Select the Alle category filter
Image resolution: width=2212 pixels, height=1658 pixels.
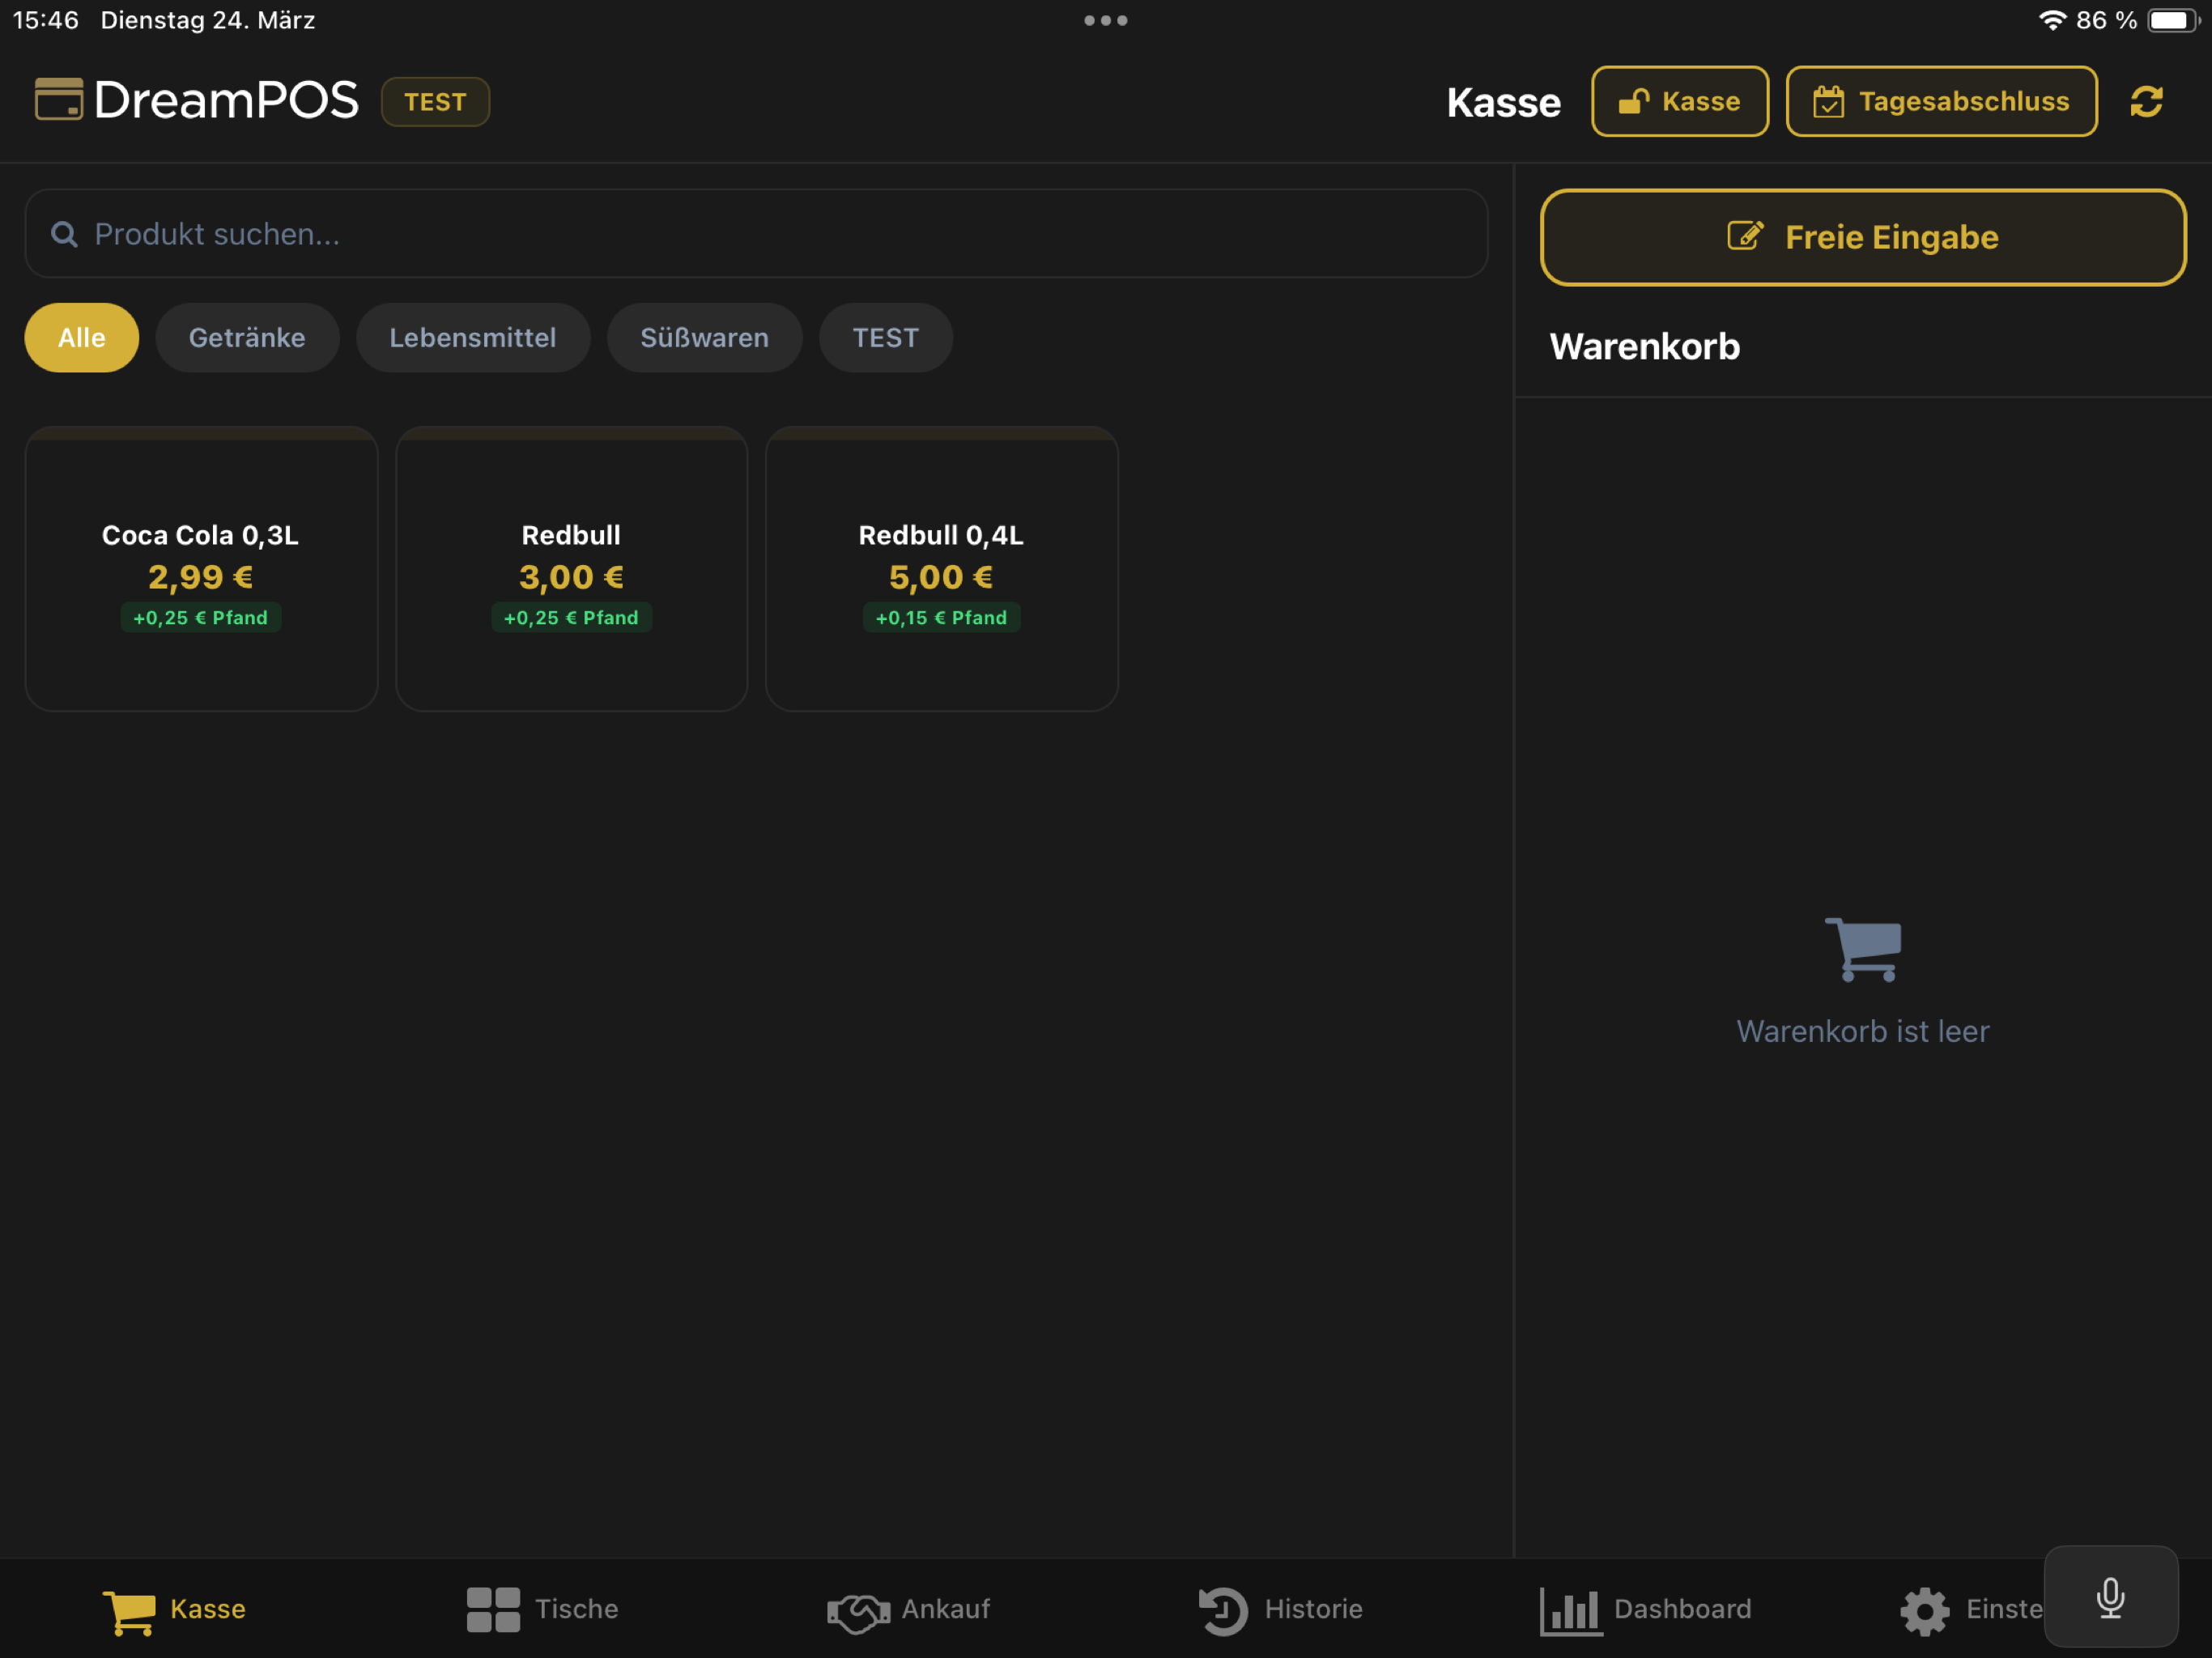[82, 338]
